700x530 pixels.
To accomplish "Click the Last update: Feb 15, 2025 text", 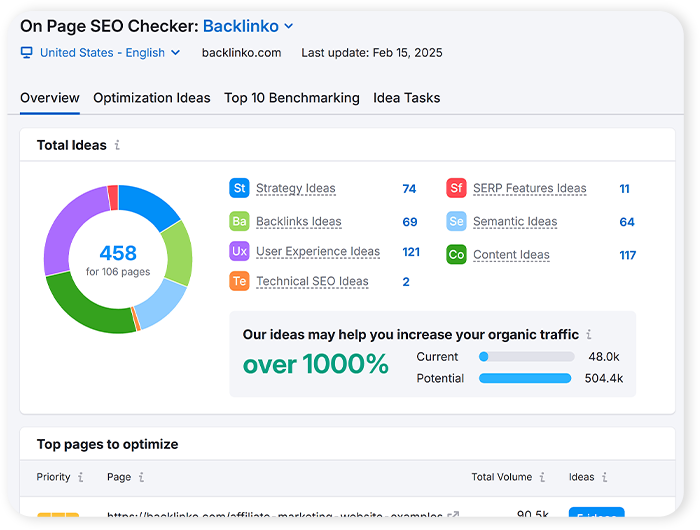I will tap(372, 53).
